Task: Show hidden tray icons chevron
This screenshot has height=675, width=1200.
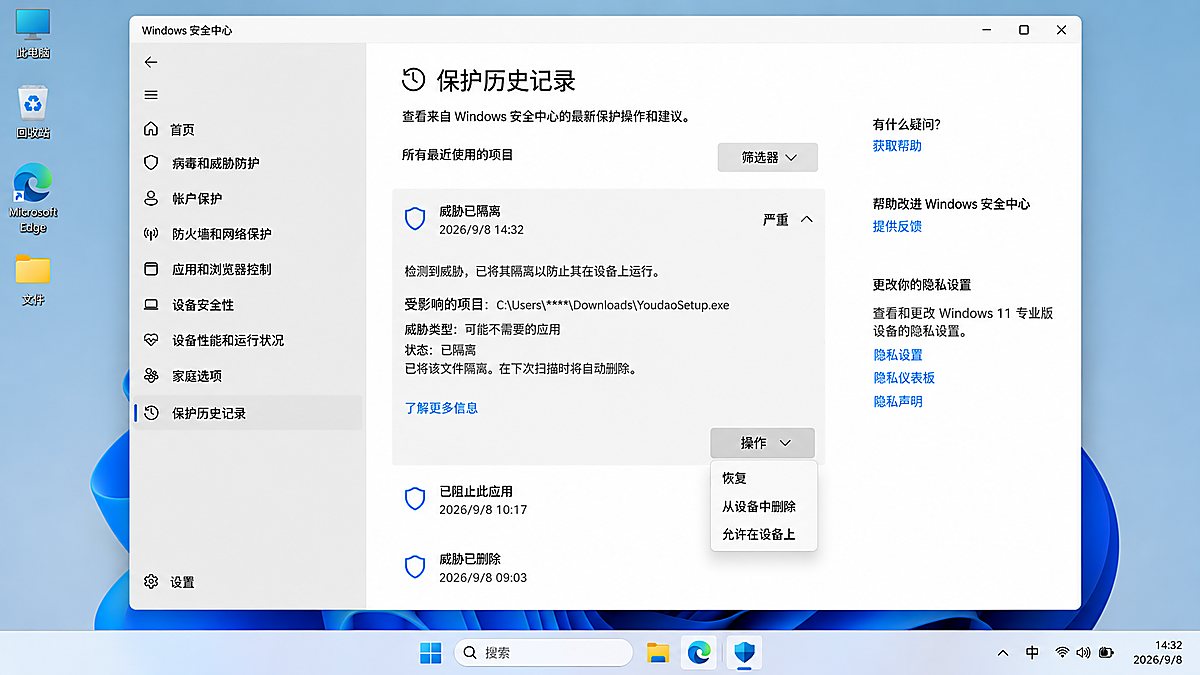Action: click(x=1003, y=653)
